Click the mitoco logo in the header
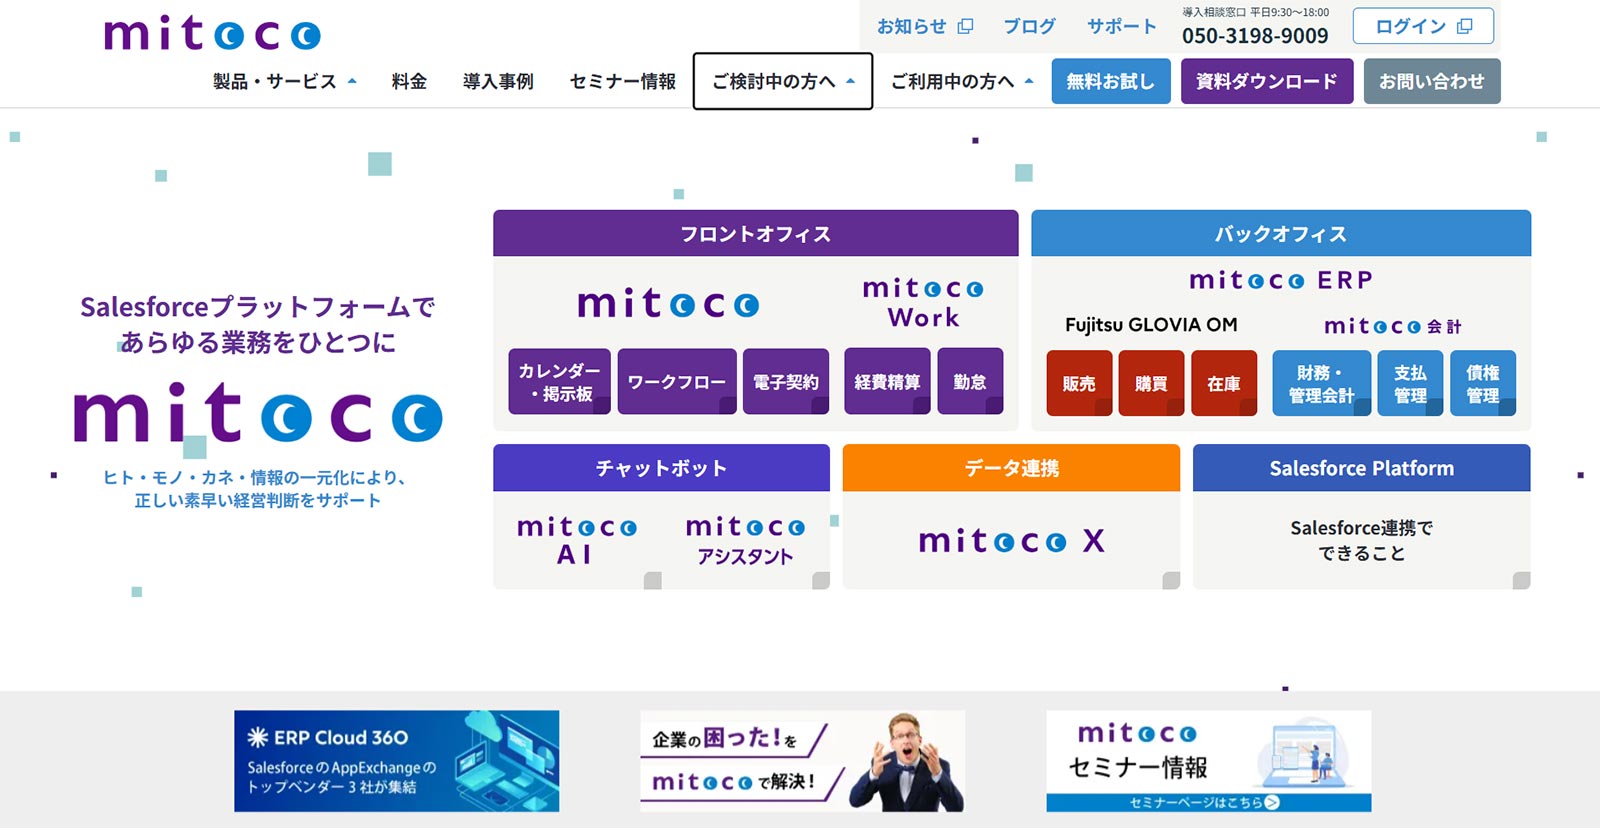The width and height of the screenshot is (1600, 828). [x=212, y=33]
